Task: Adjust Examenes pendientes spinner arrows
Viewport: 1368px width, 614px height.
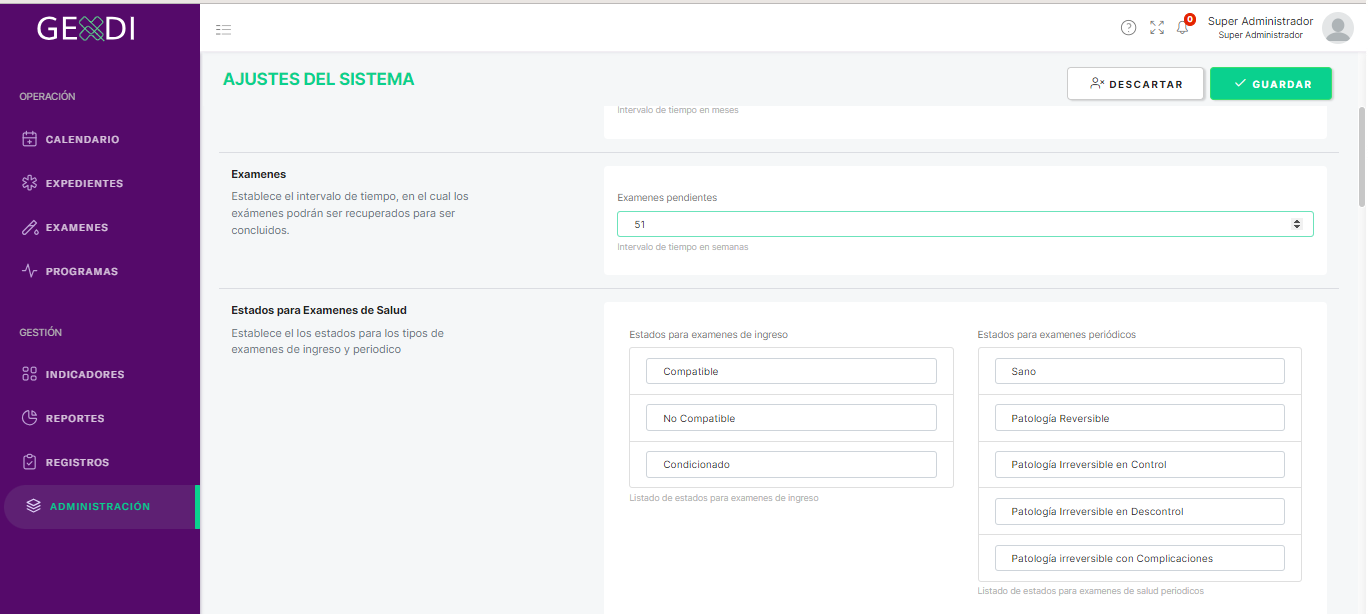Action: pos(1297,224)
